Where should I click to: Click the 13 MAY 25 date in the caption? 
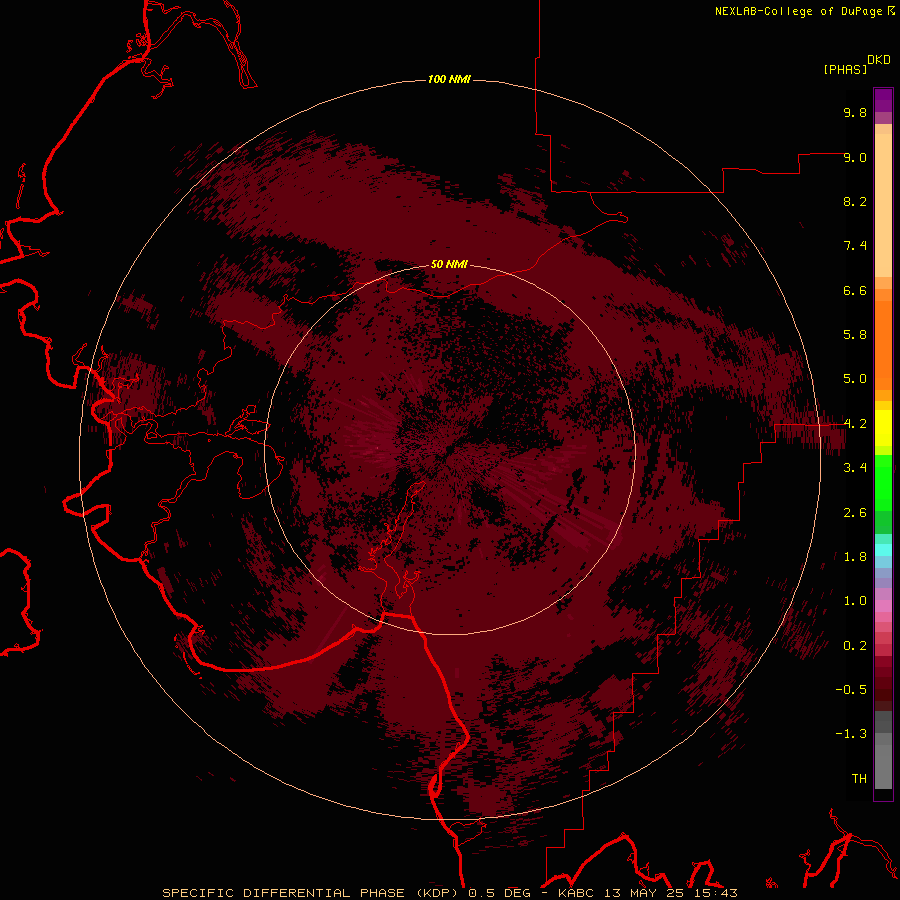642,893
